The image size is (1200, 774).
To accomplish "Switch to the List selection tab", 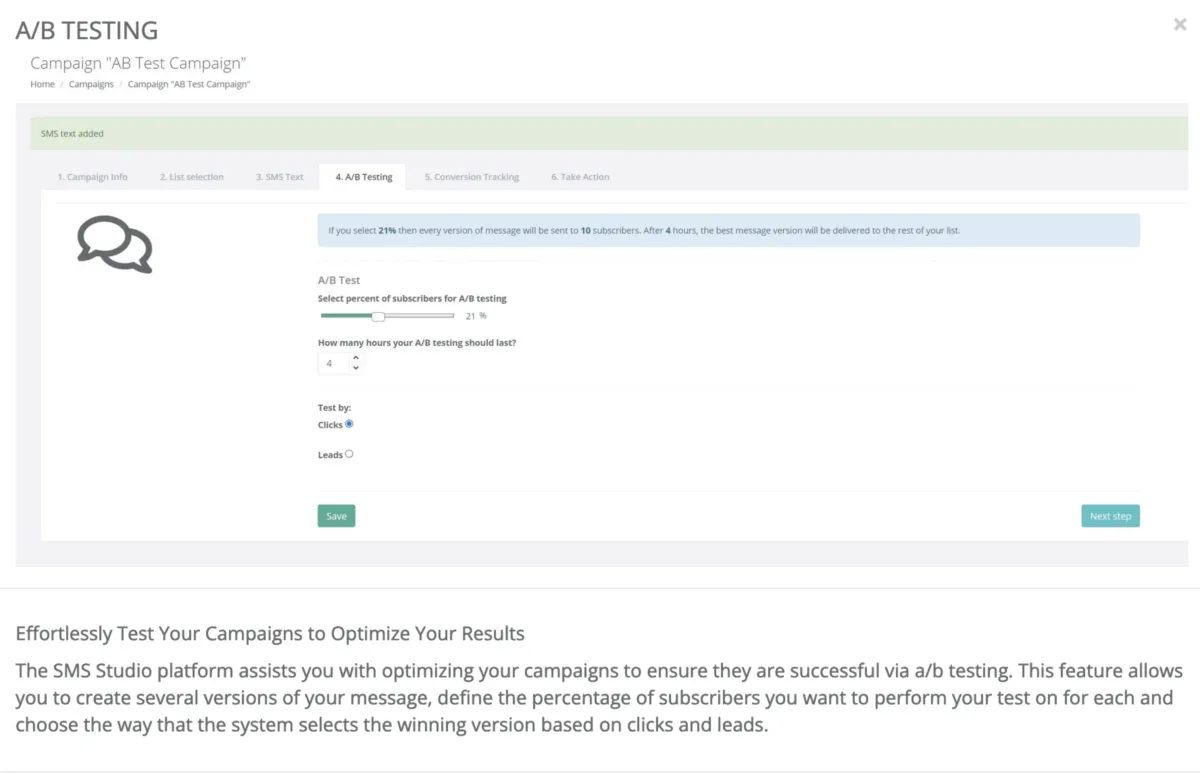I will 191,177.
